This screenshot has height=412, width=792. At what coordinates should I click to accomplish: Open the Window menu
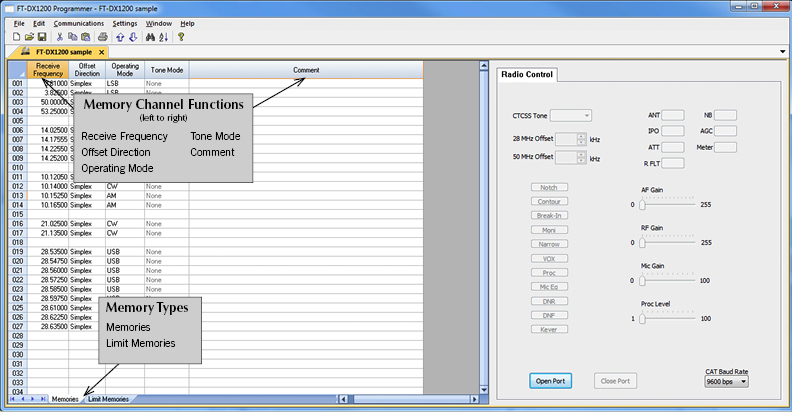click(159, 23)
